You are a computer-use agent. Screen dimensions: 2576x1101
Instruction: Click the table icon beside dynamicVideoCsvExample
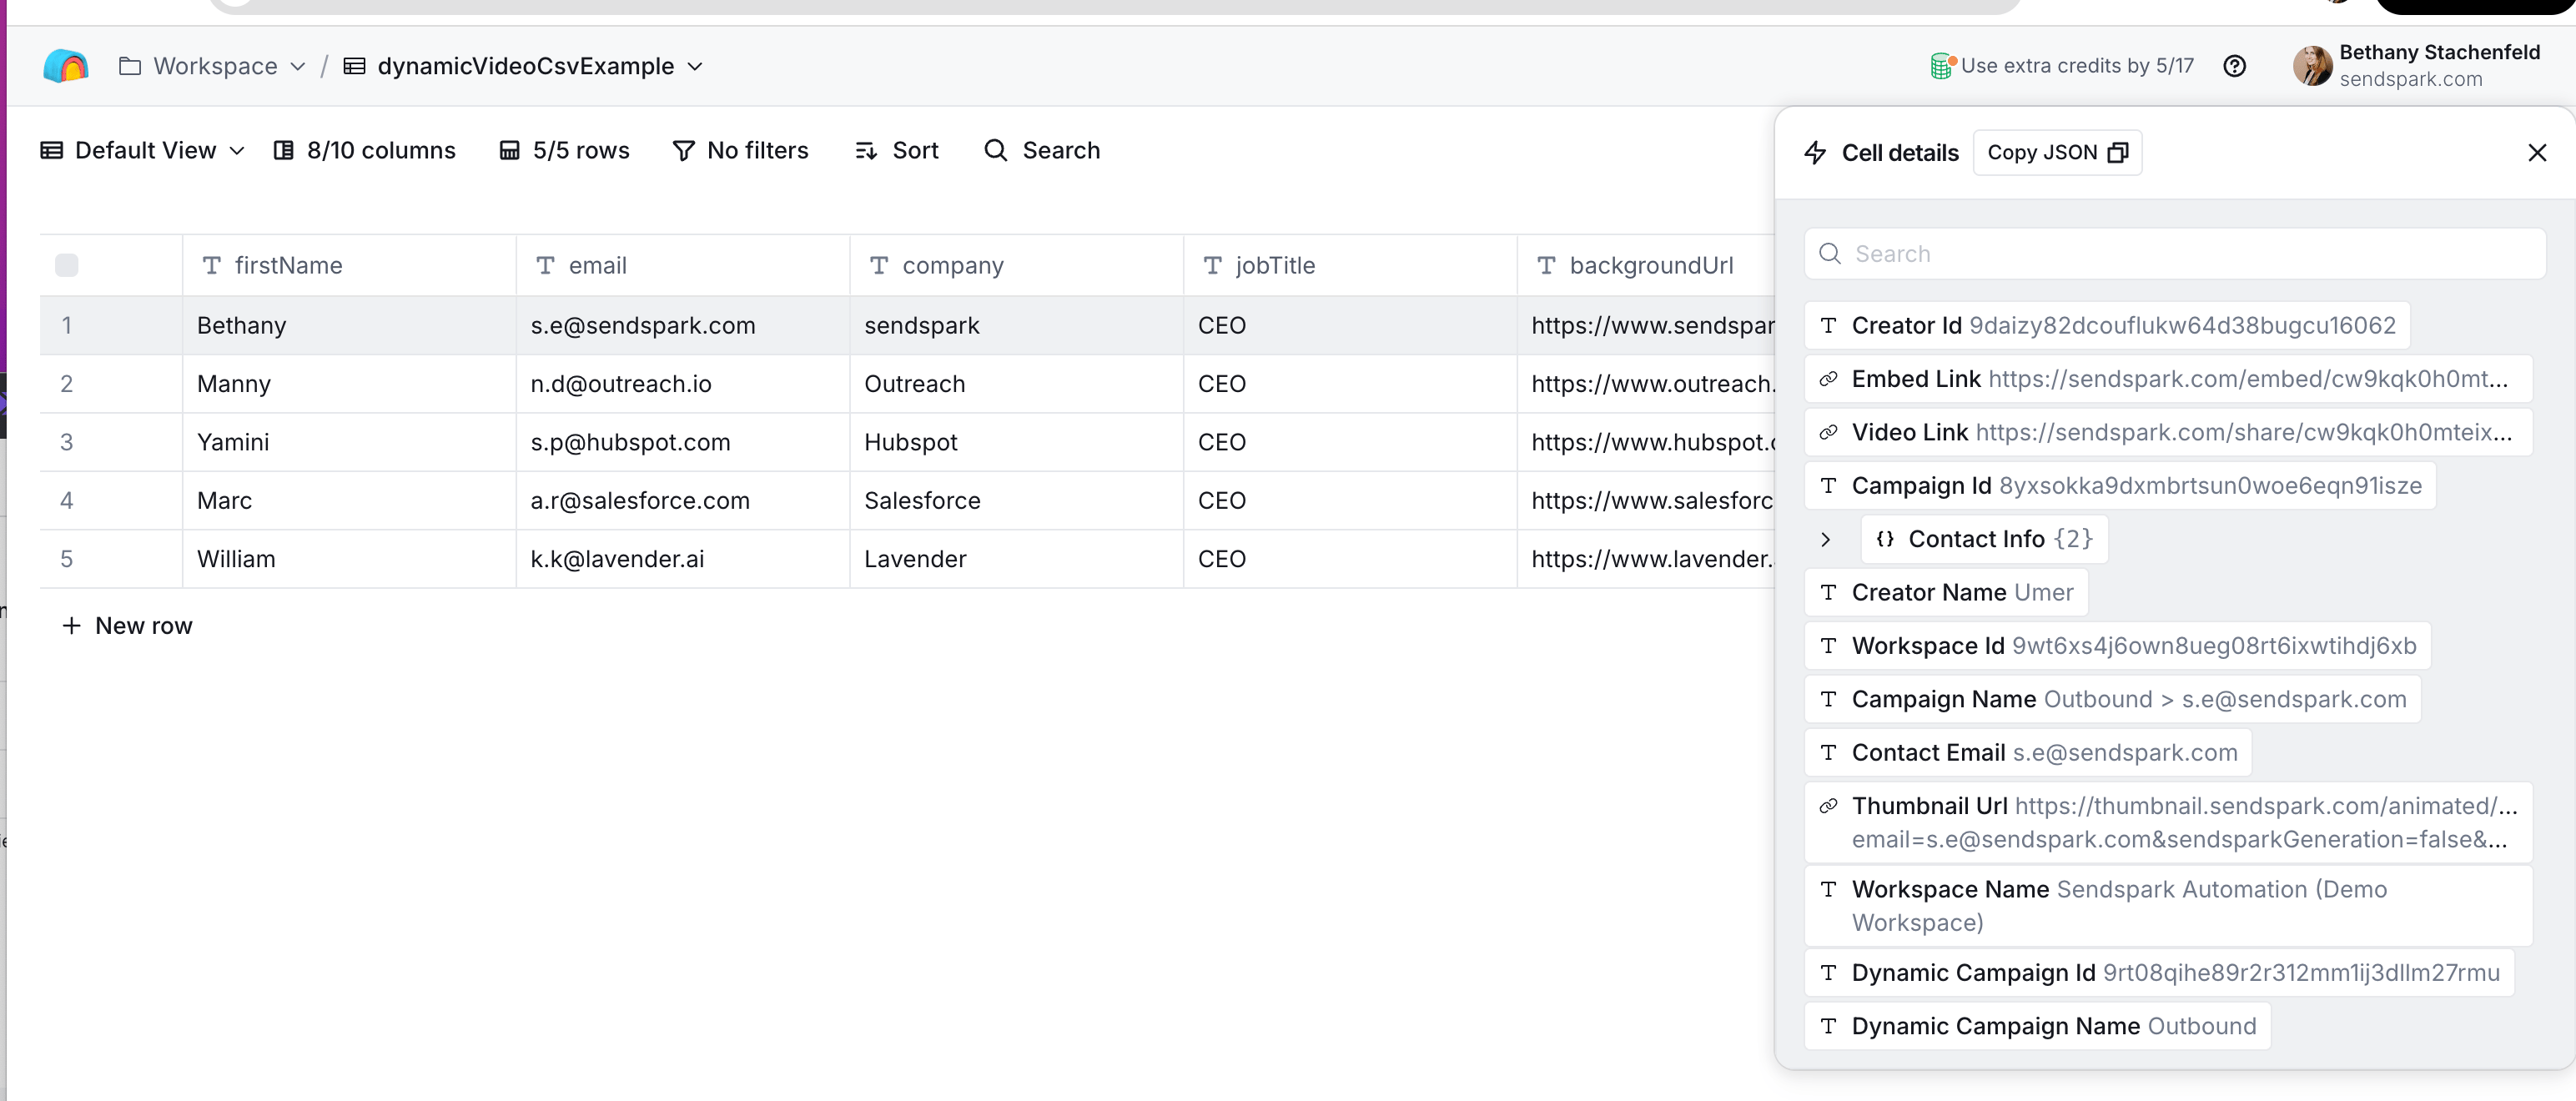point(354,66)
